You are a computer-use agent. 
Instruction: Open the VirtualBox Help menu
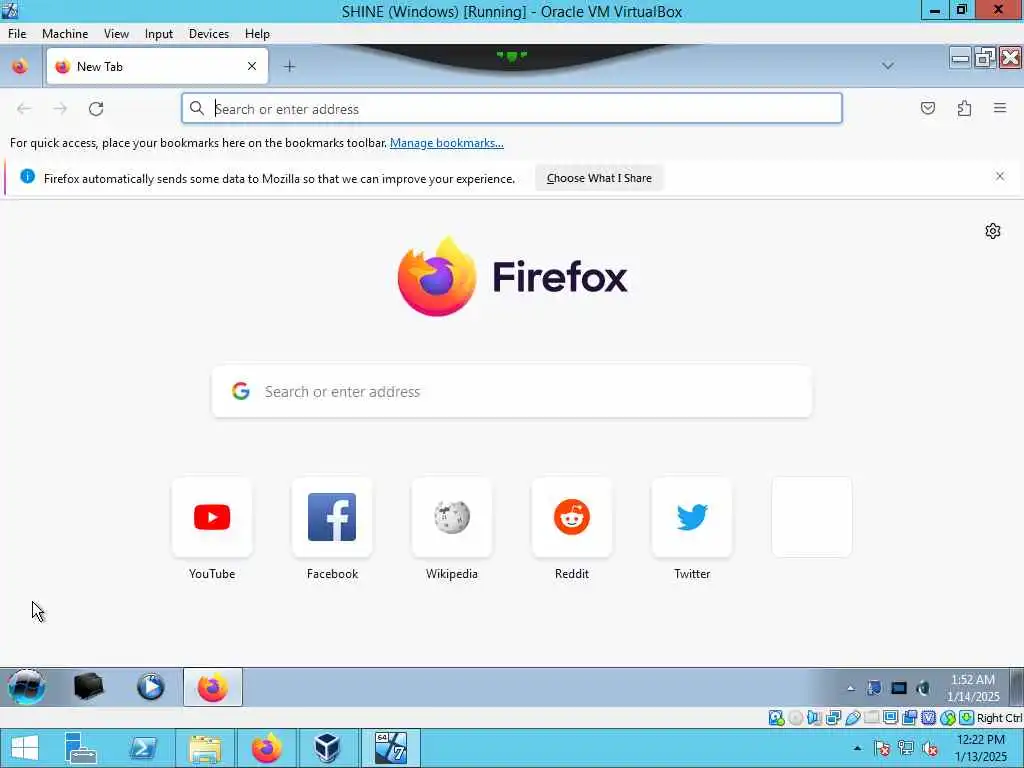click(257, 34)
